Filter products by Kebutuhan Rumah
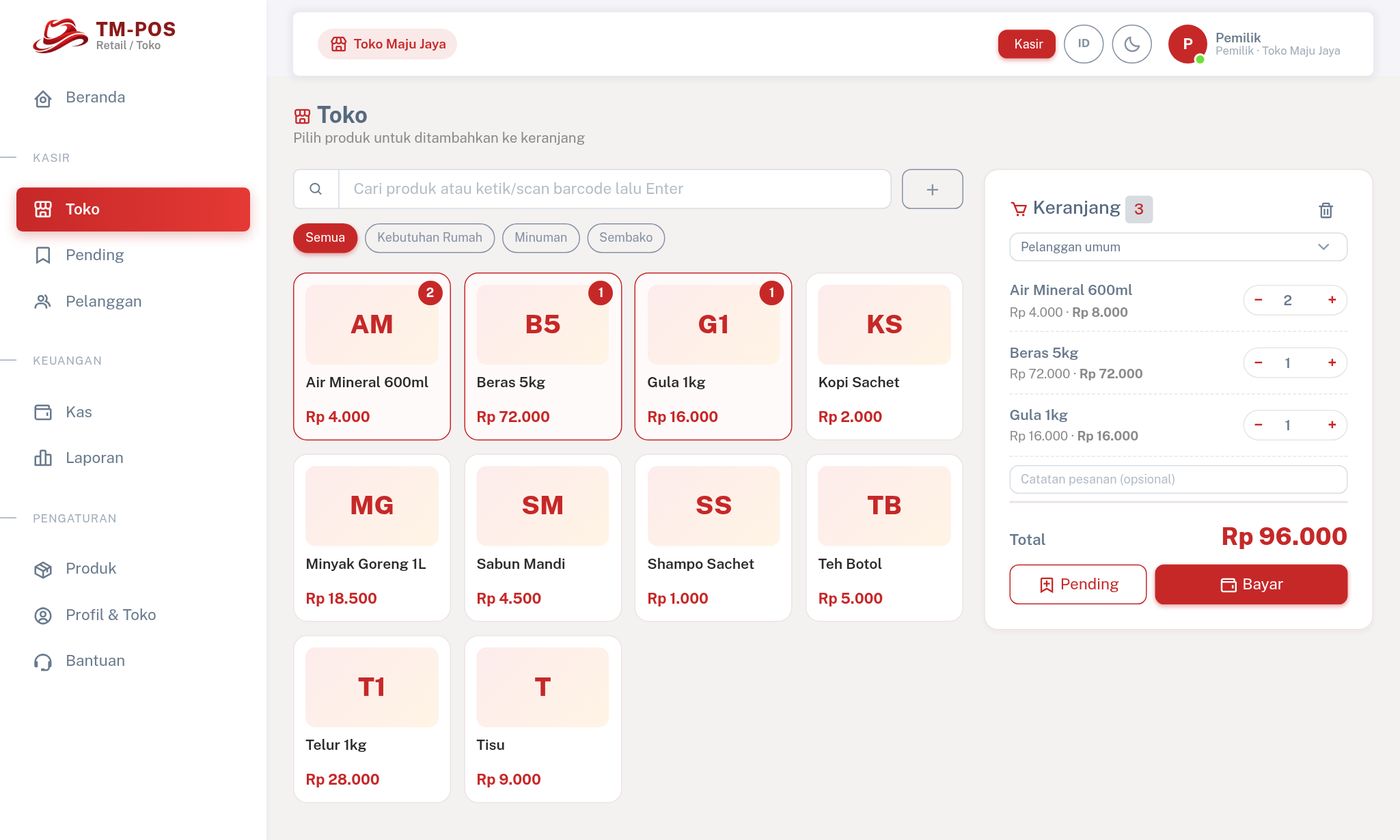 coord(430,238)
